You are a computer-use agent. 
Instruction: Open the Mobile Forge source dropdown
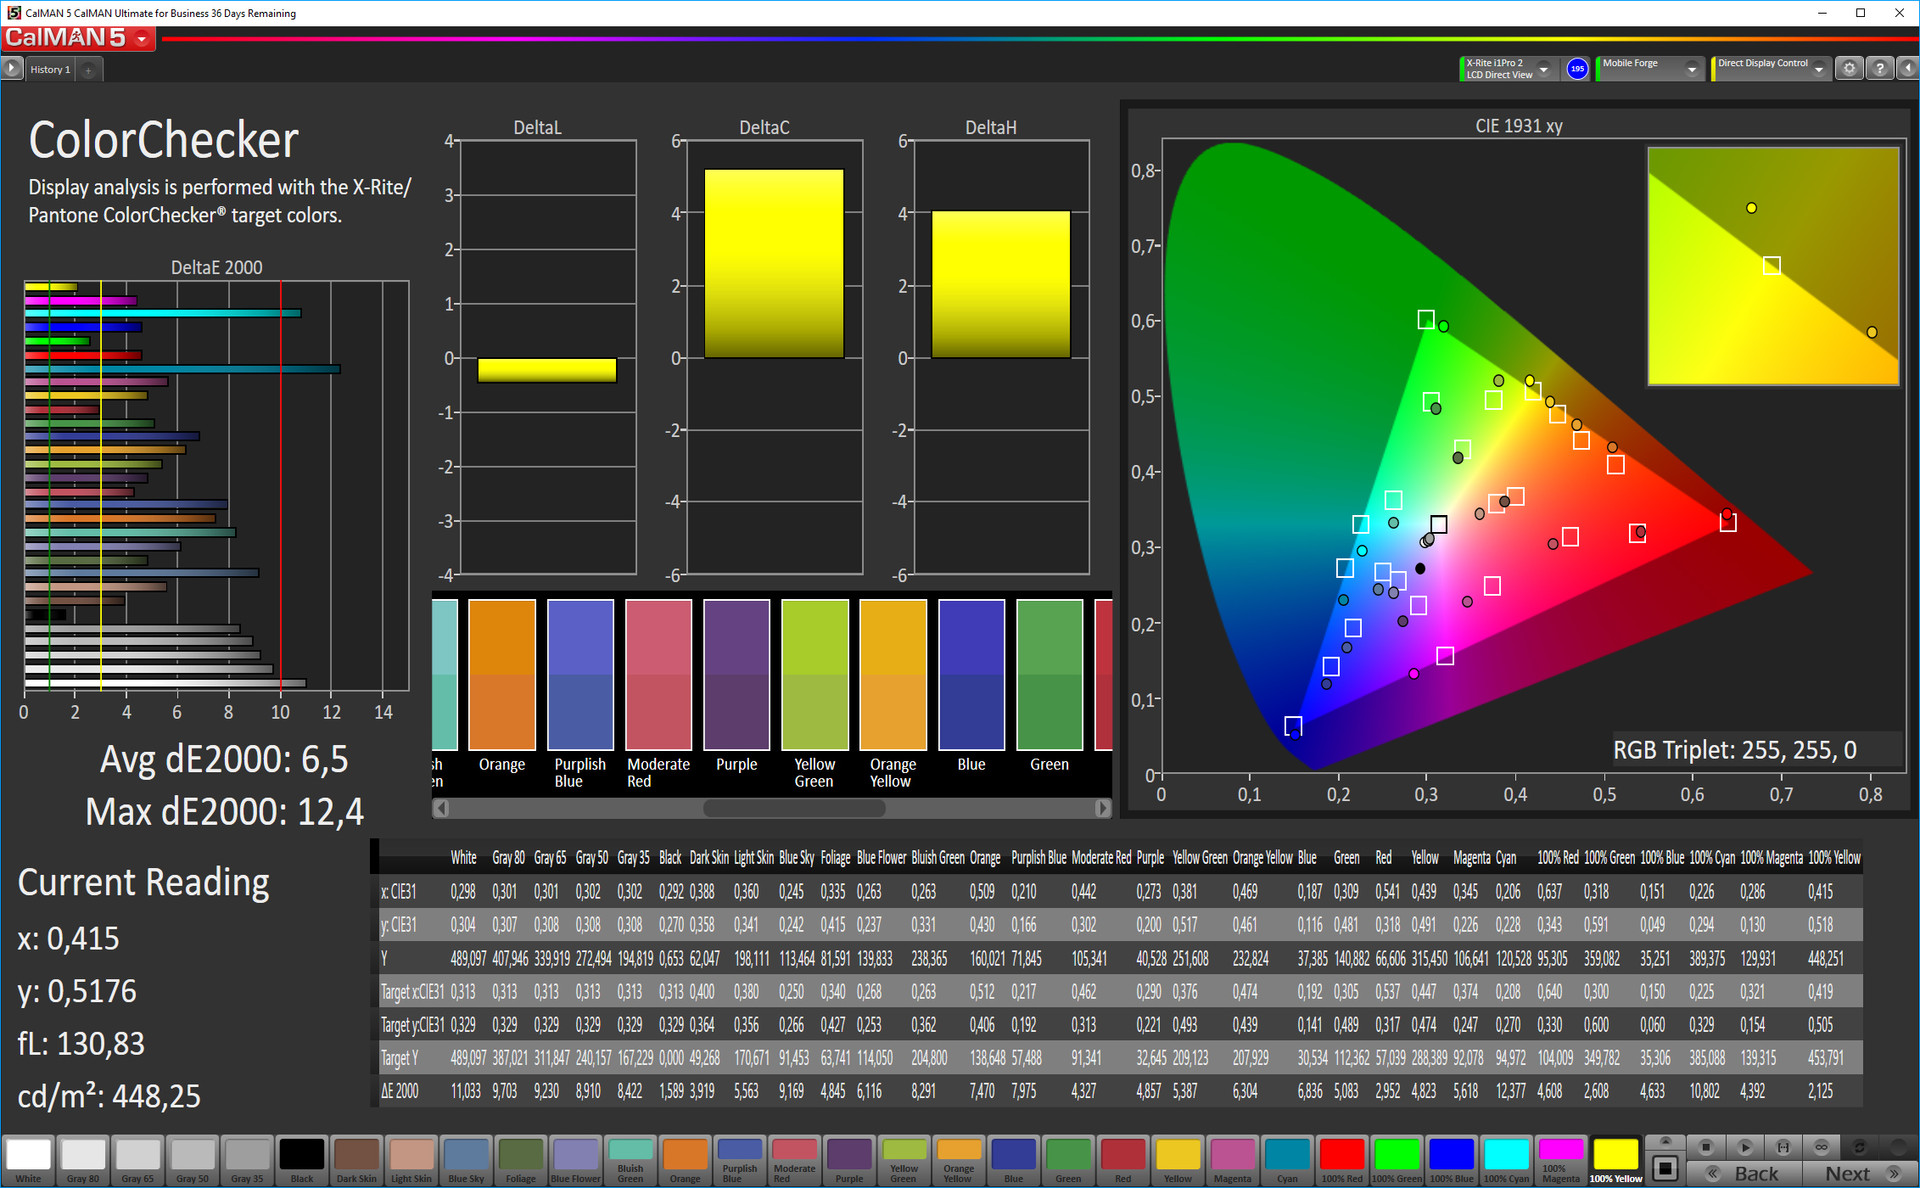pos(1691,69)
